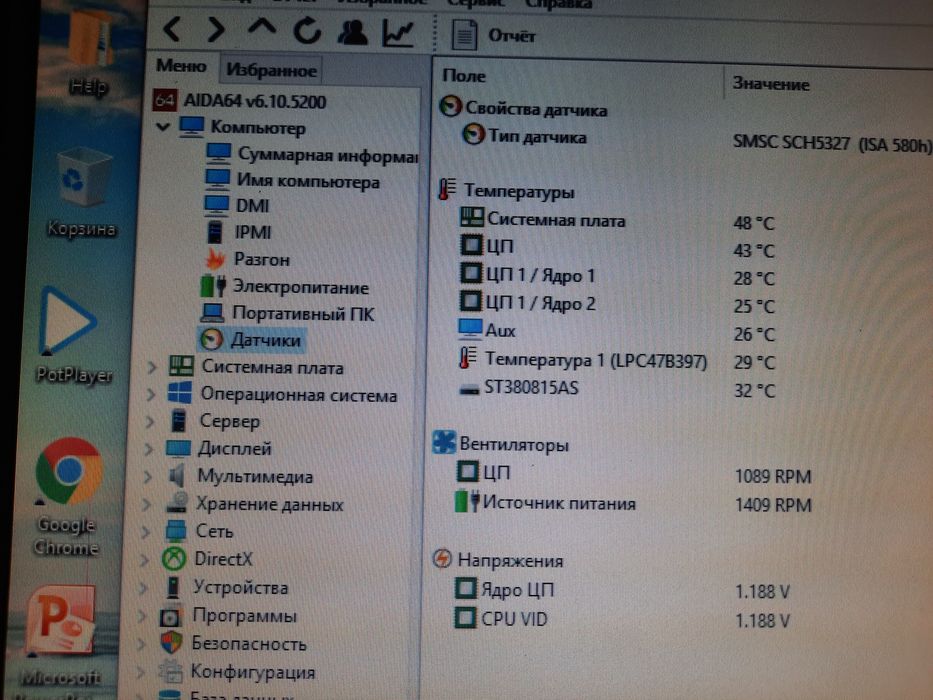Expand the Хранение данных tree node
The height and width of the screenshot is (700, 933).
(146, 504)
